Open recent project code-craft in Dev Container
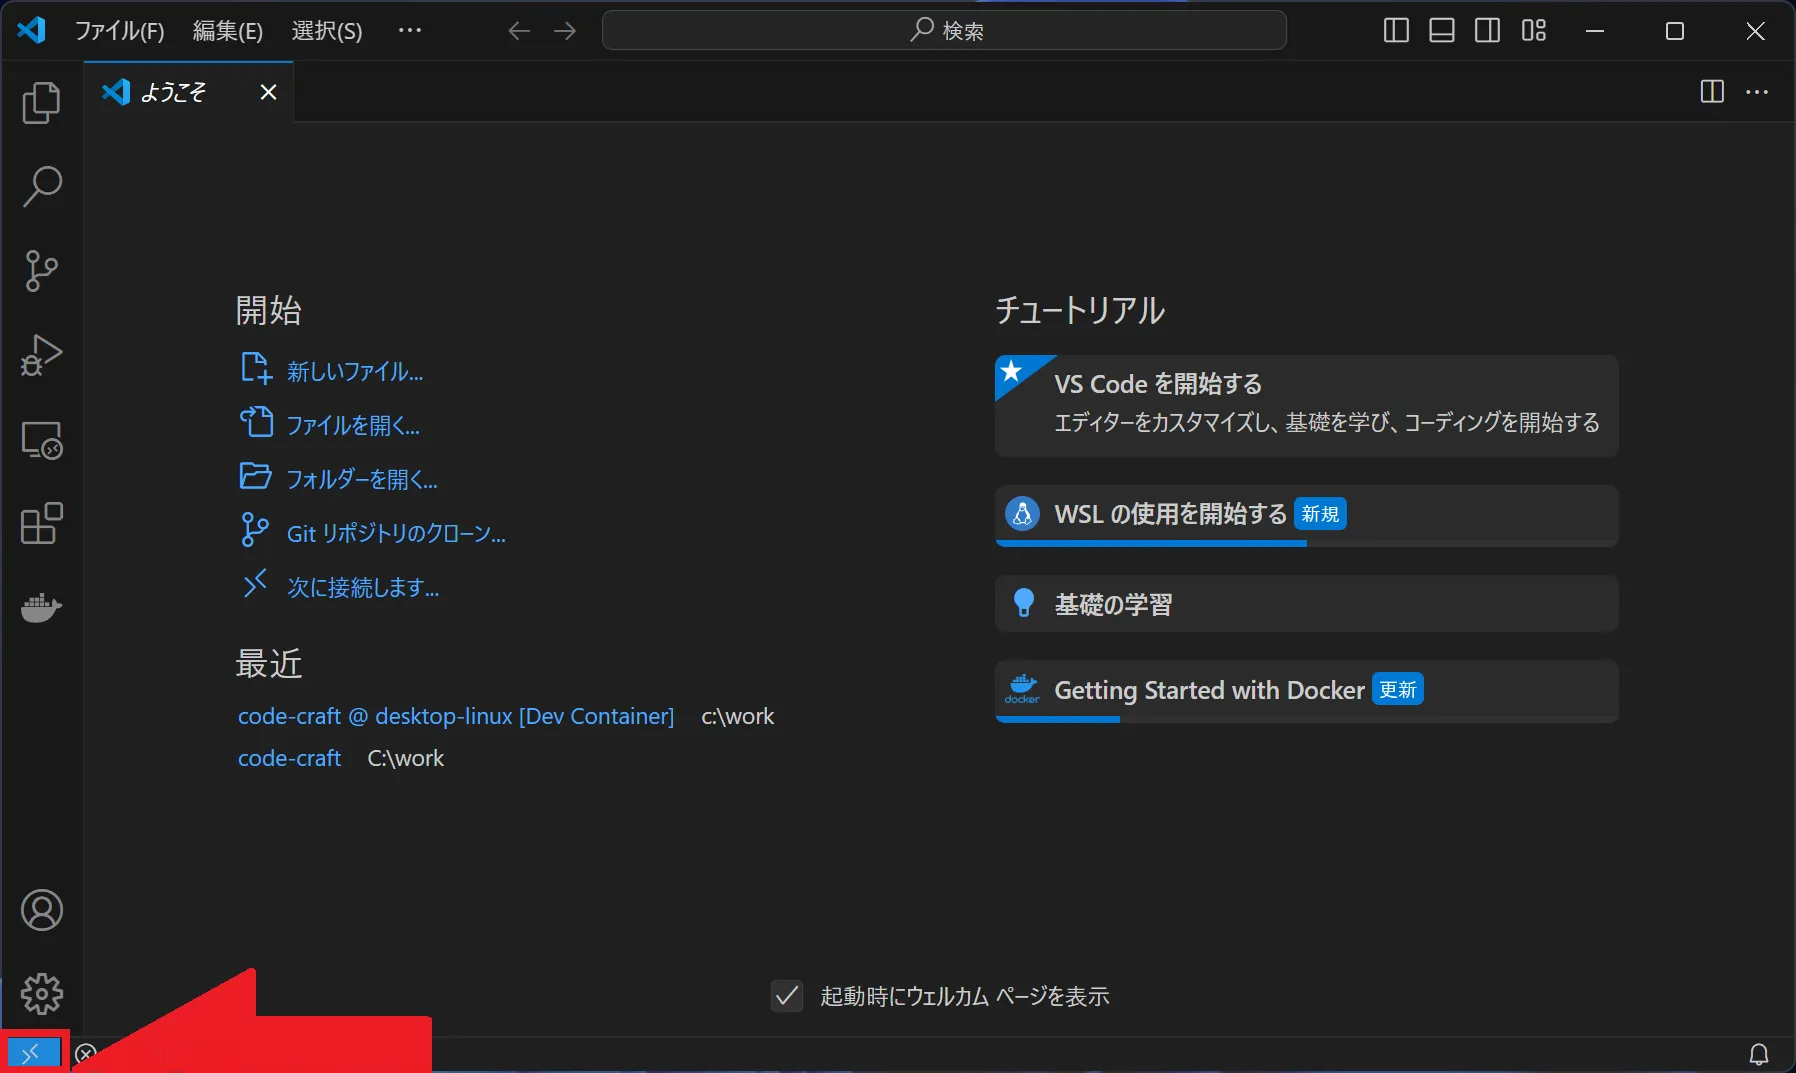Screen dimensions: 1796x1073 tap(455, 716)
